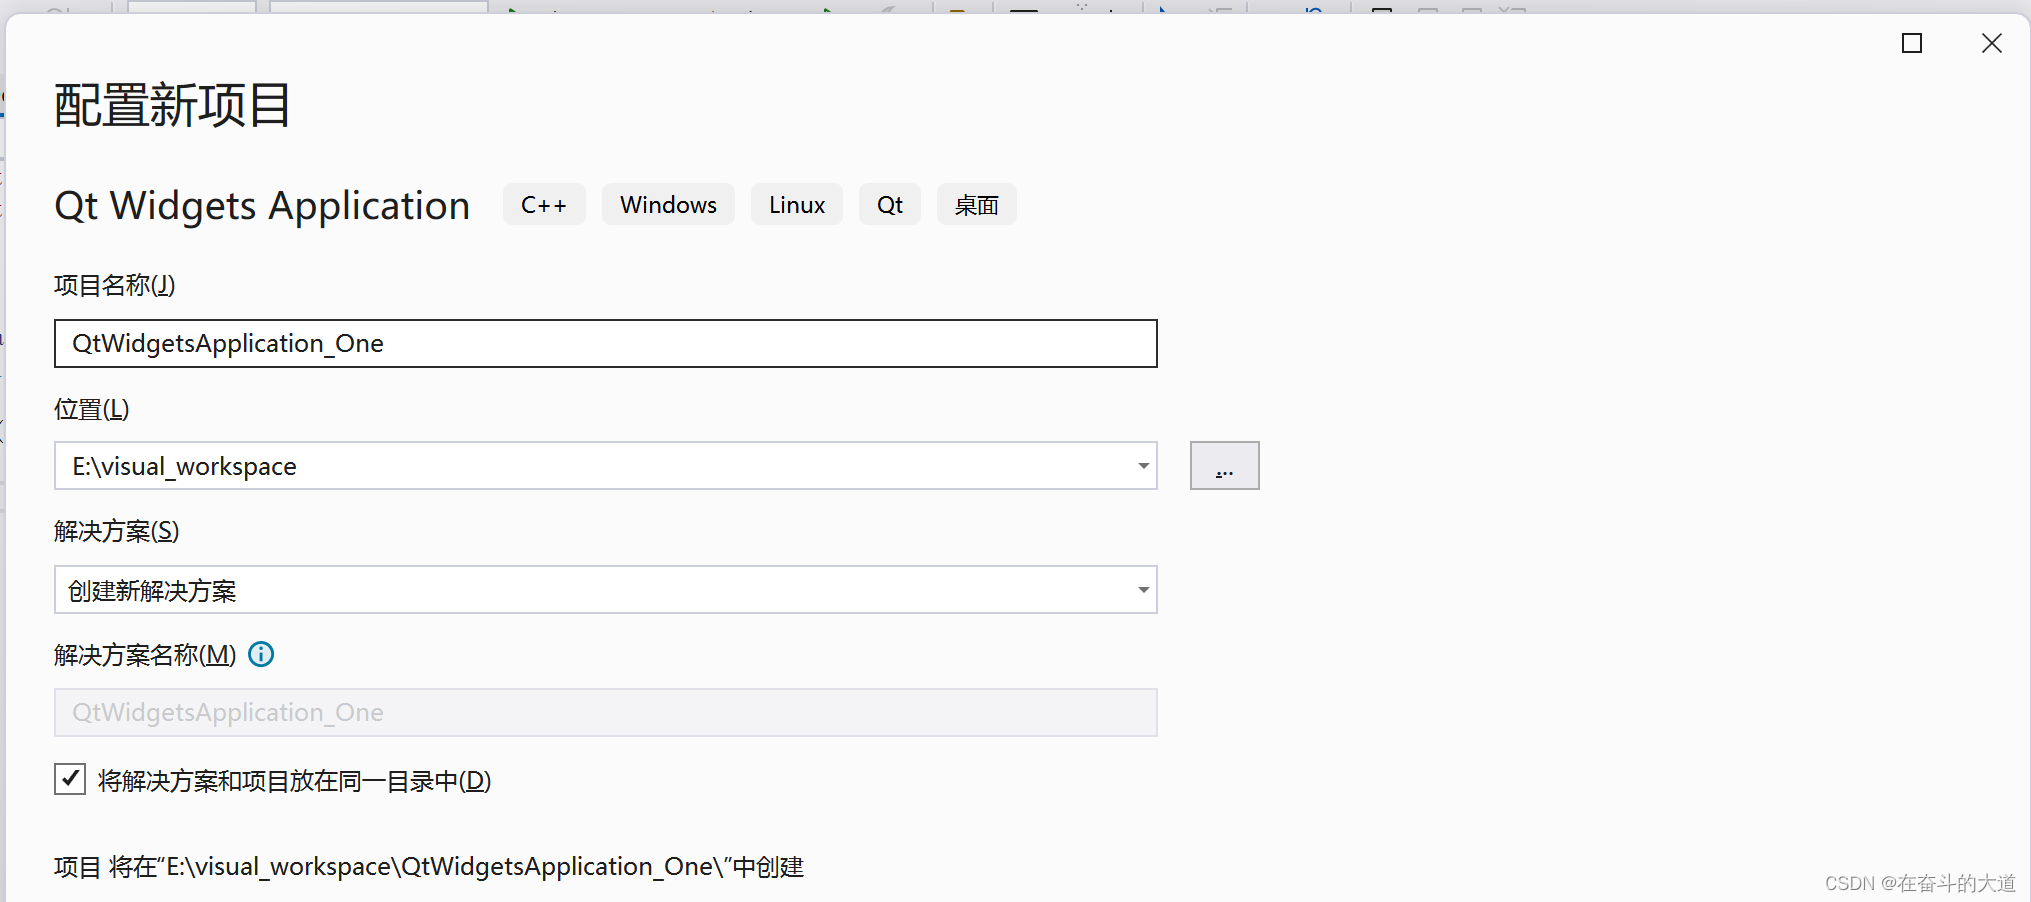Click the project name input field
Screen dimensions: 2031x902
[x=605, y=343]
